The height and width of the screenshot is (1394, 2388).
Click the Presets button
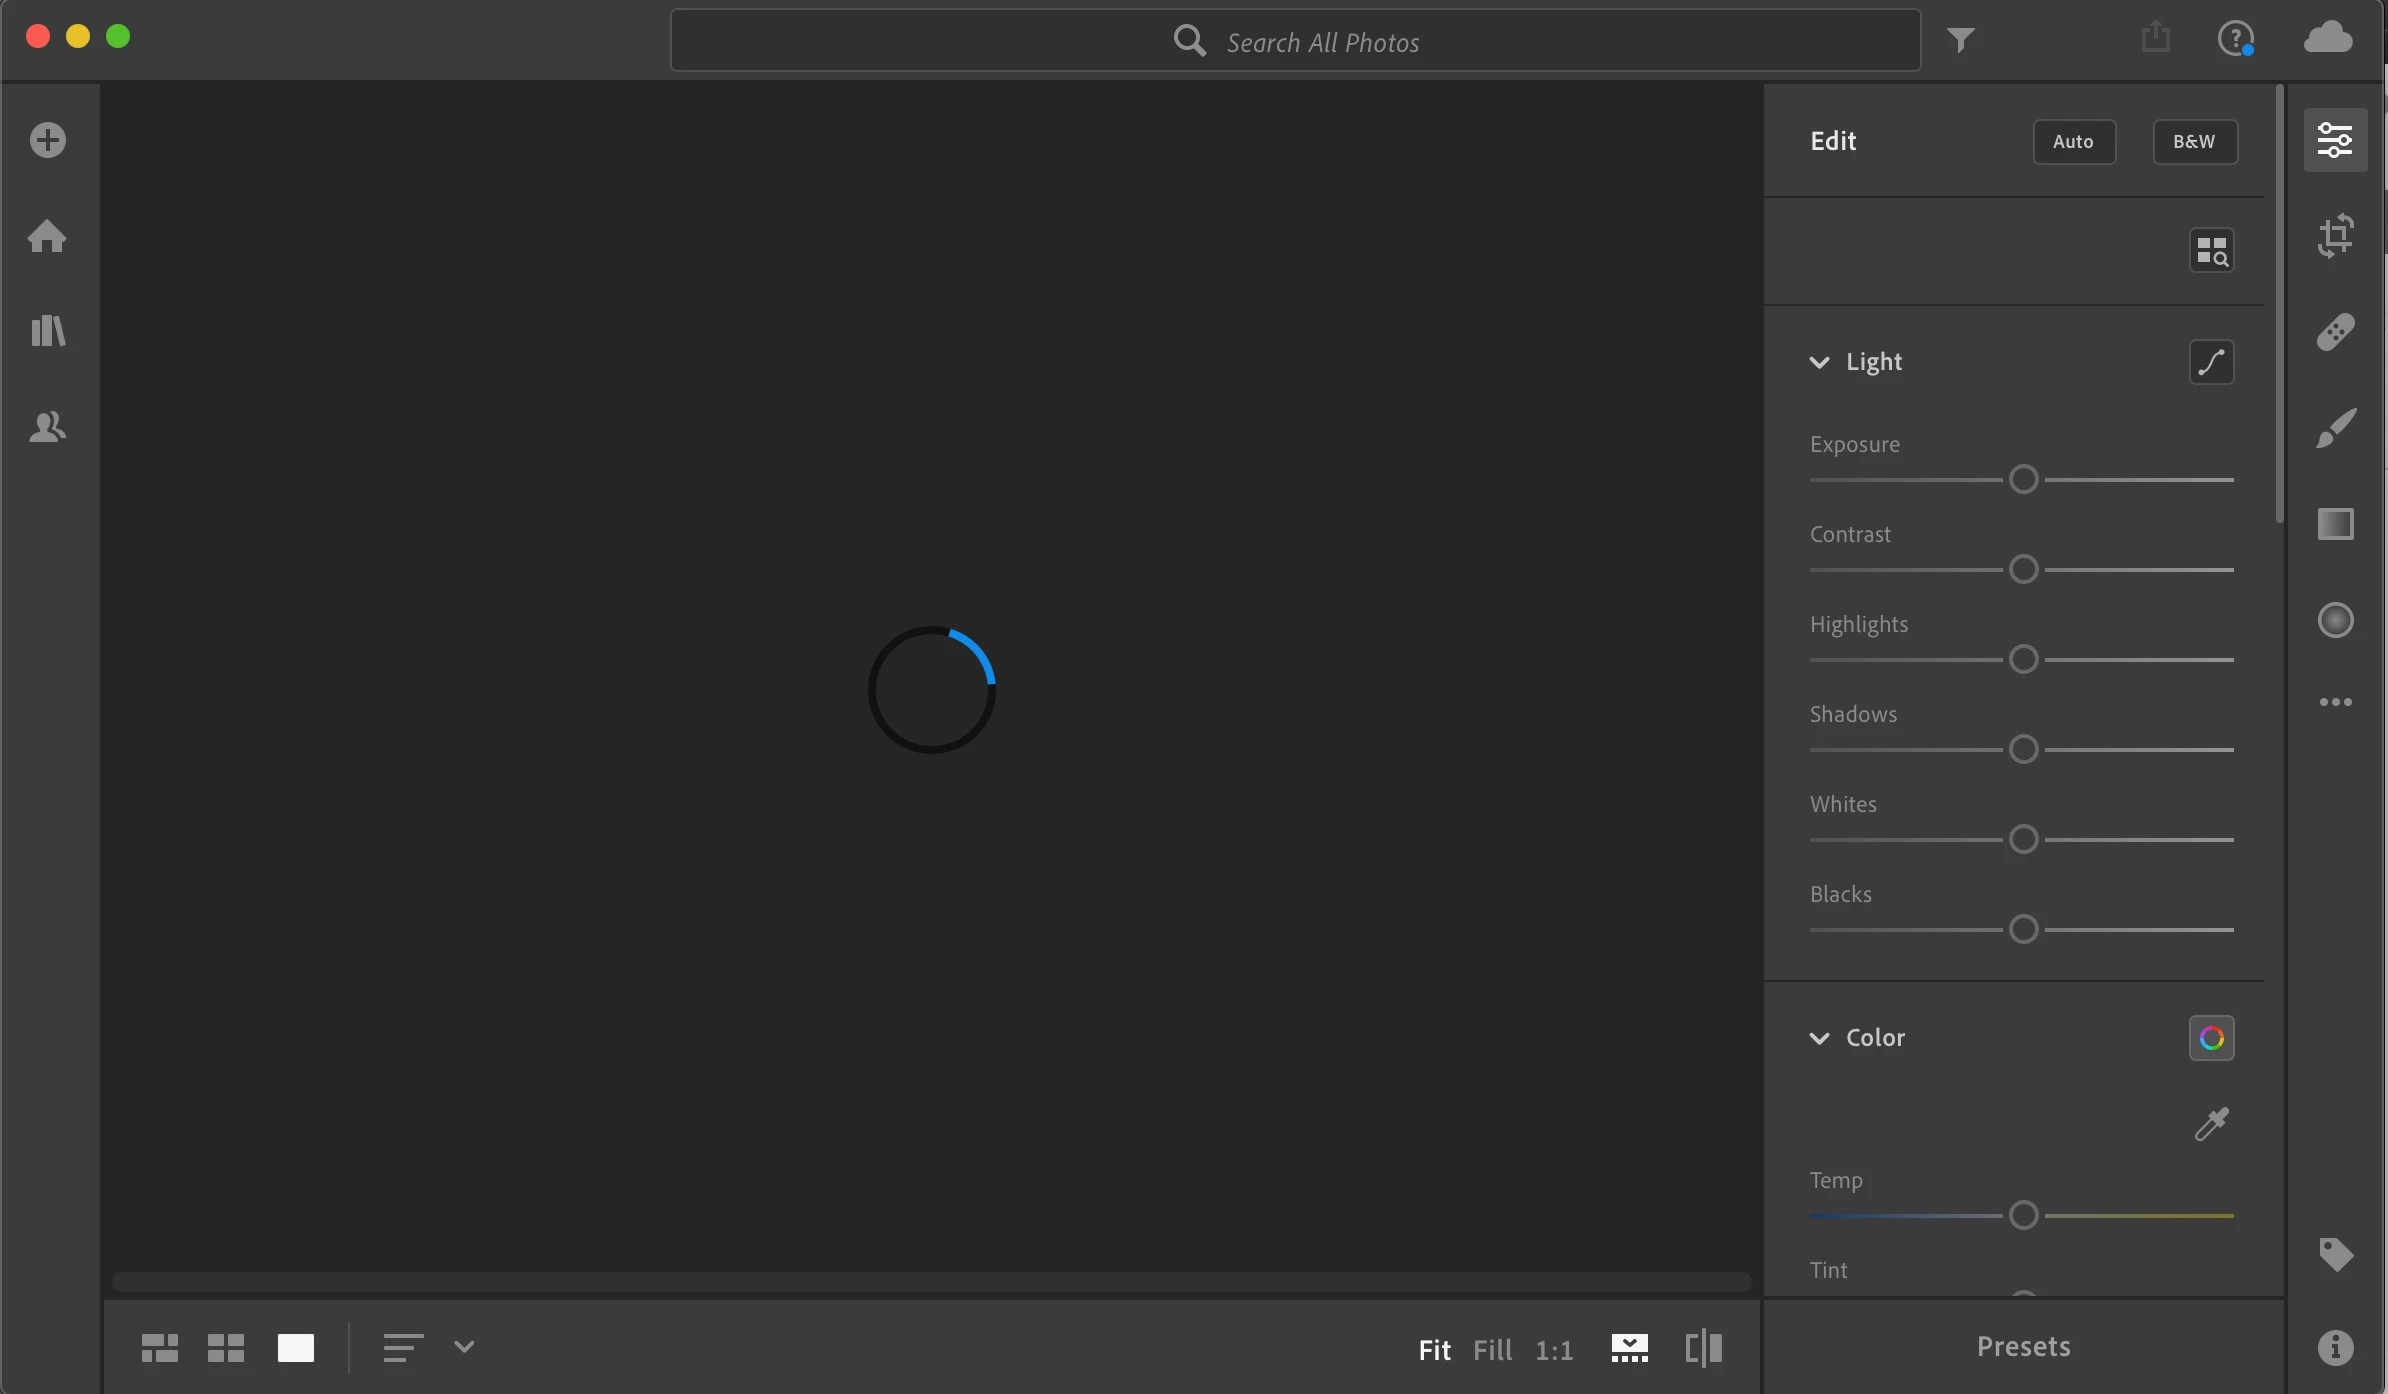click(2023, 1347)
